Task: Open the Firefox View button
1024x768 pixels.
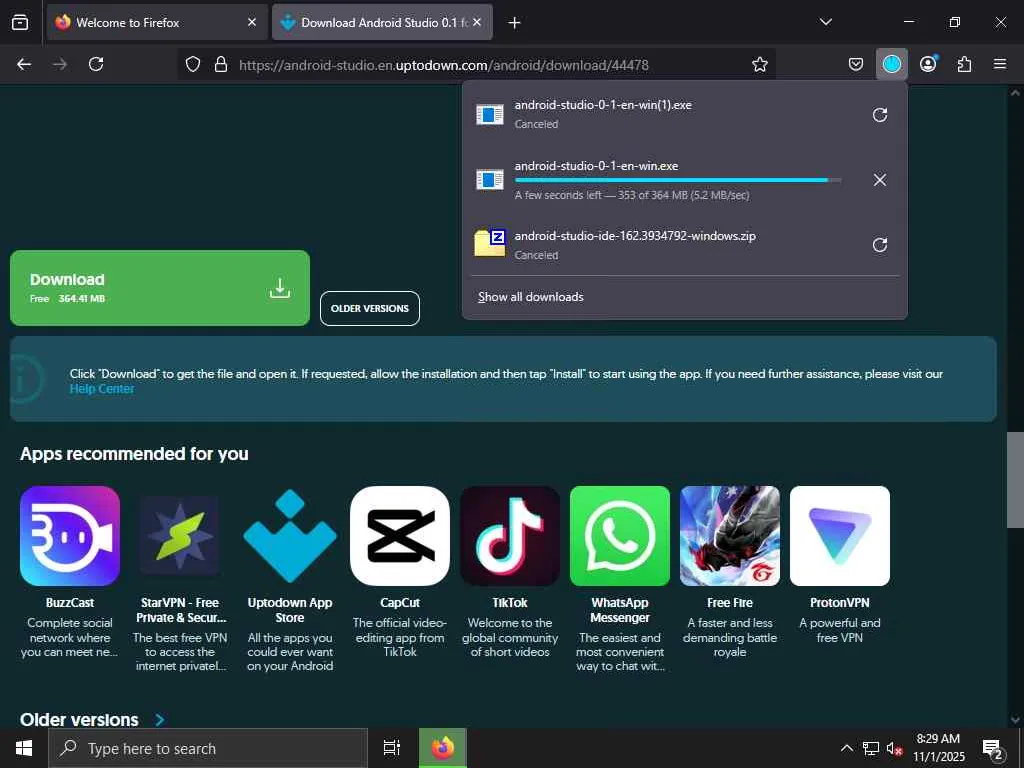Action: point(20,22)
